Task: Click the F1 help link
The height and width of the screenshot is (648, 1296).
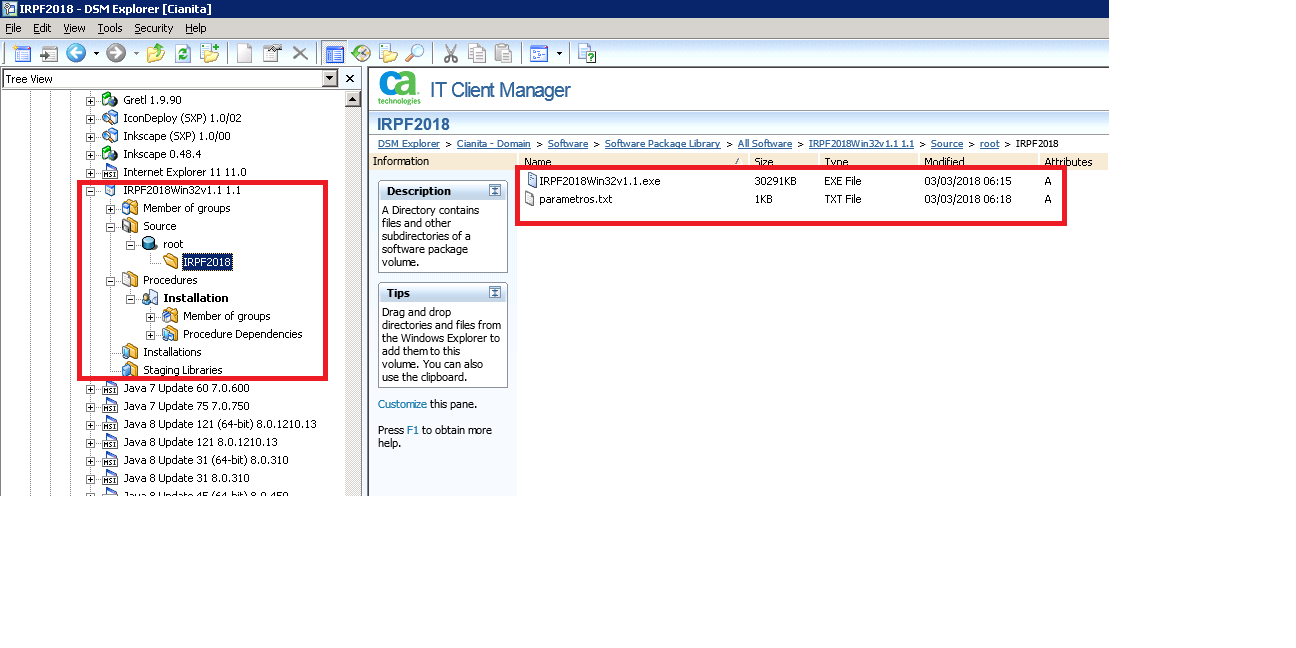Action: [x=412, y=430]
